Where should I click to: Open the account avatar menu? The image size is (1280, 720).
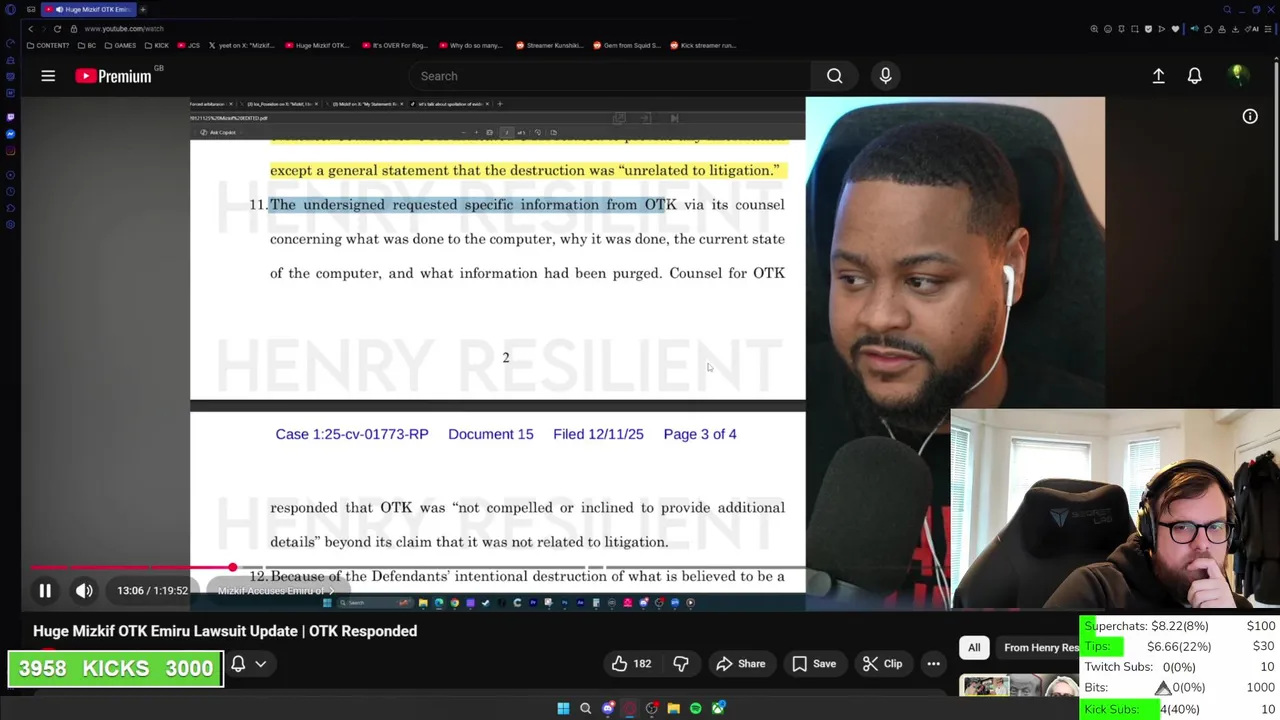coord(1237,75)
